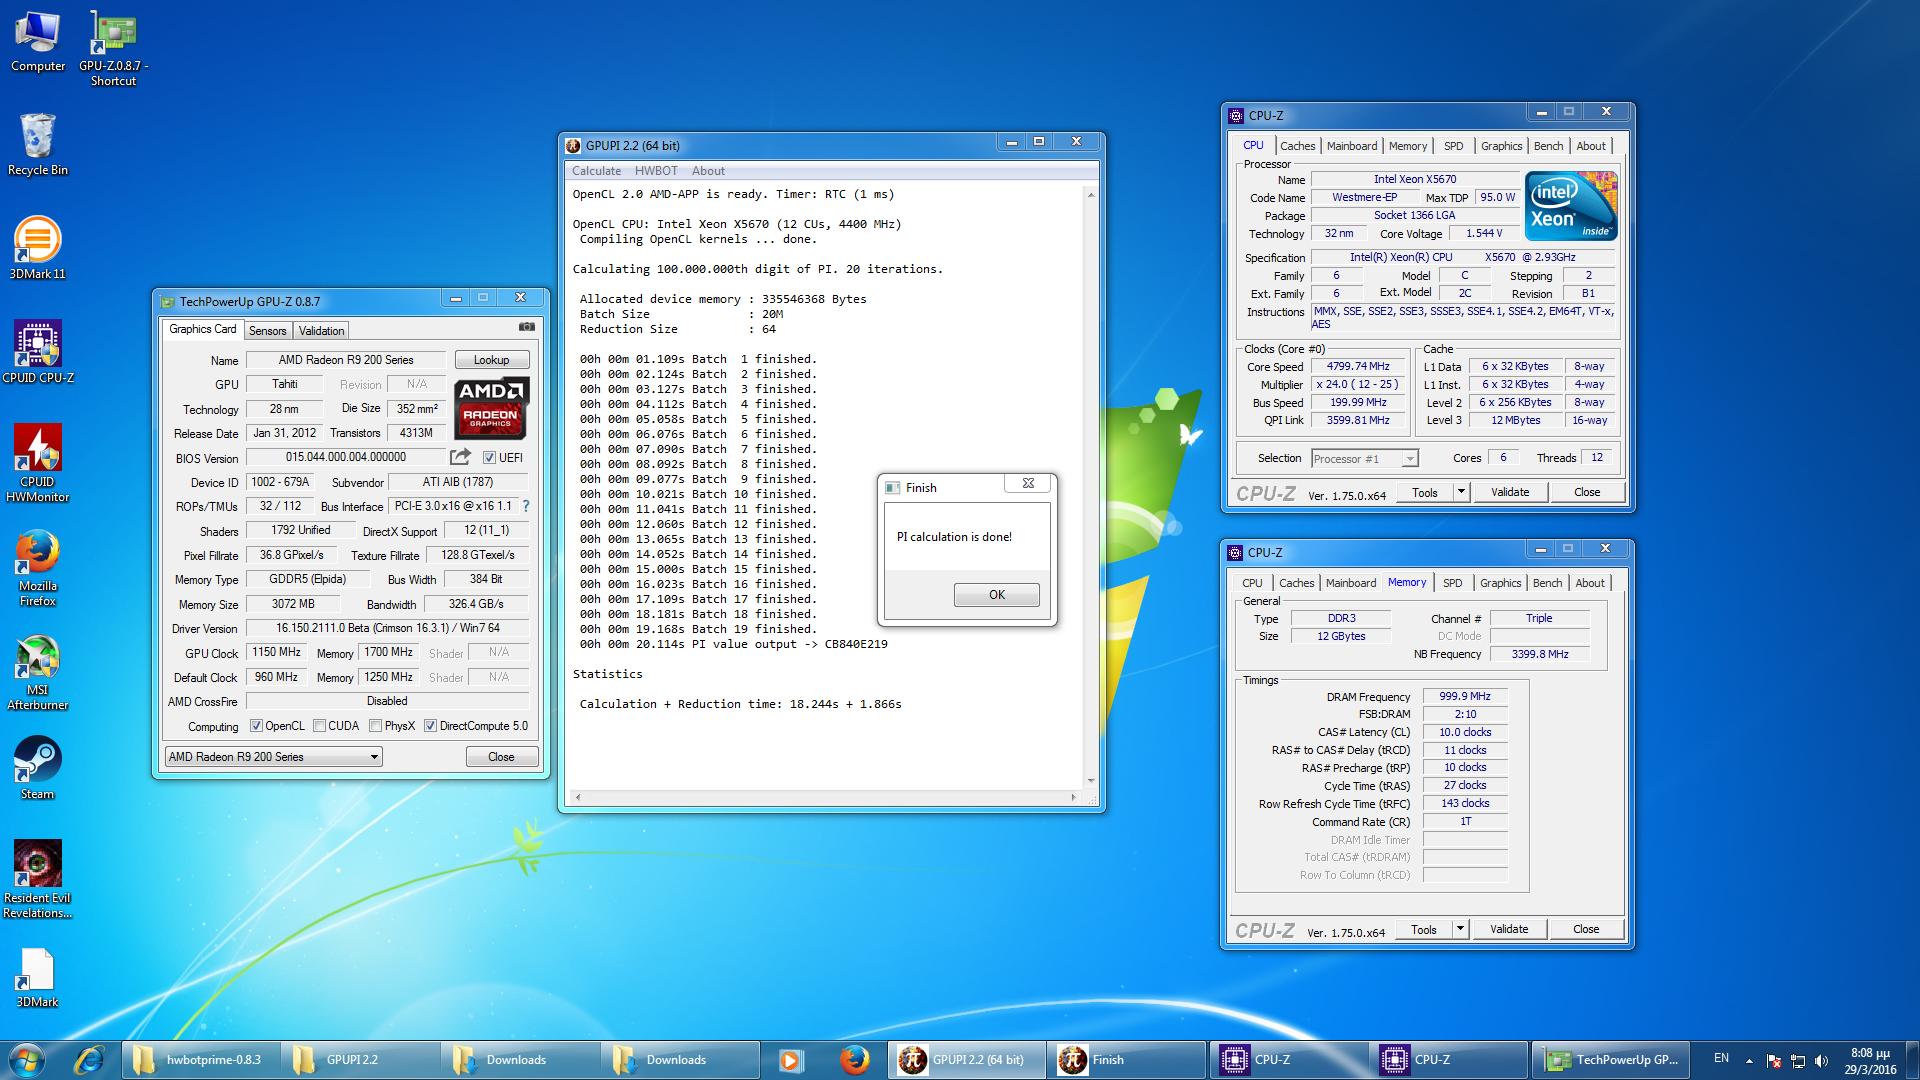This screenshot has height=1080, width=1920.
Task: Click the Close button in GPU-Z
Action: pyautogui.click(x=501, y=757)
